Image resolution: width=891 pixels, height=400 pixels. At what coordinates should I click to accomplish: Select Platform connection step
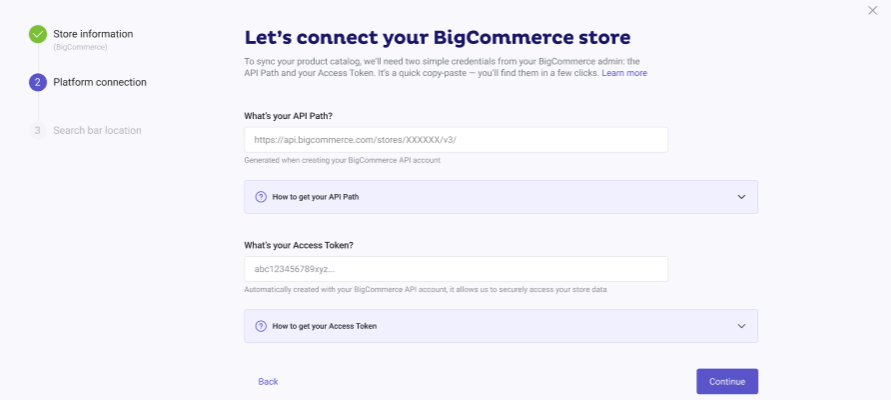(x=100, y=82)
